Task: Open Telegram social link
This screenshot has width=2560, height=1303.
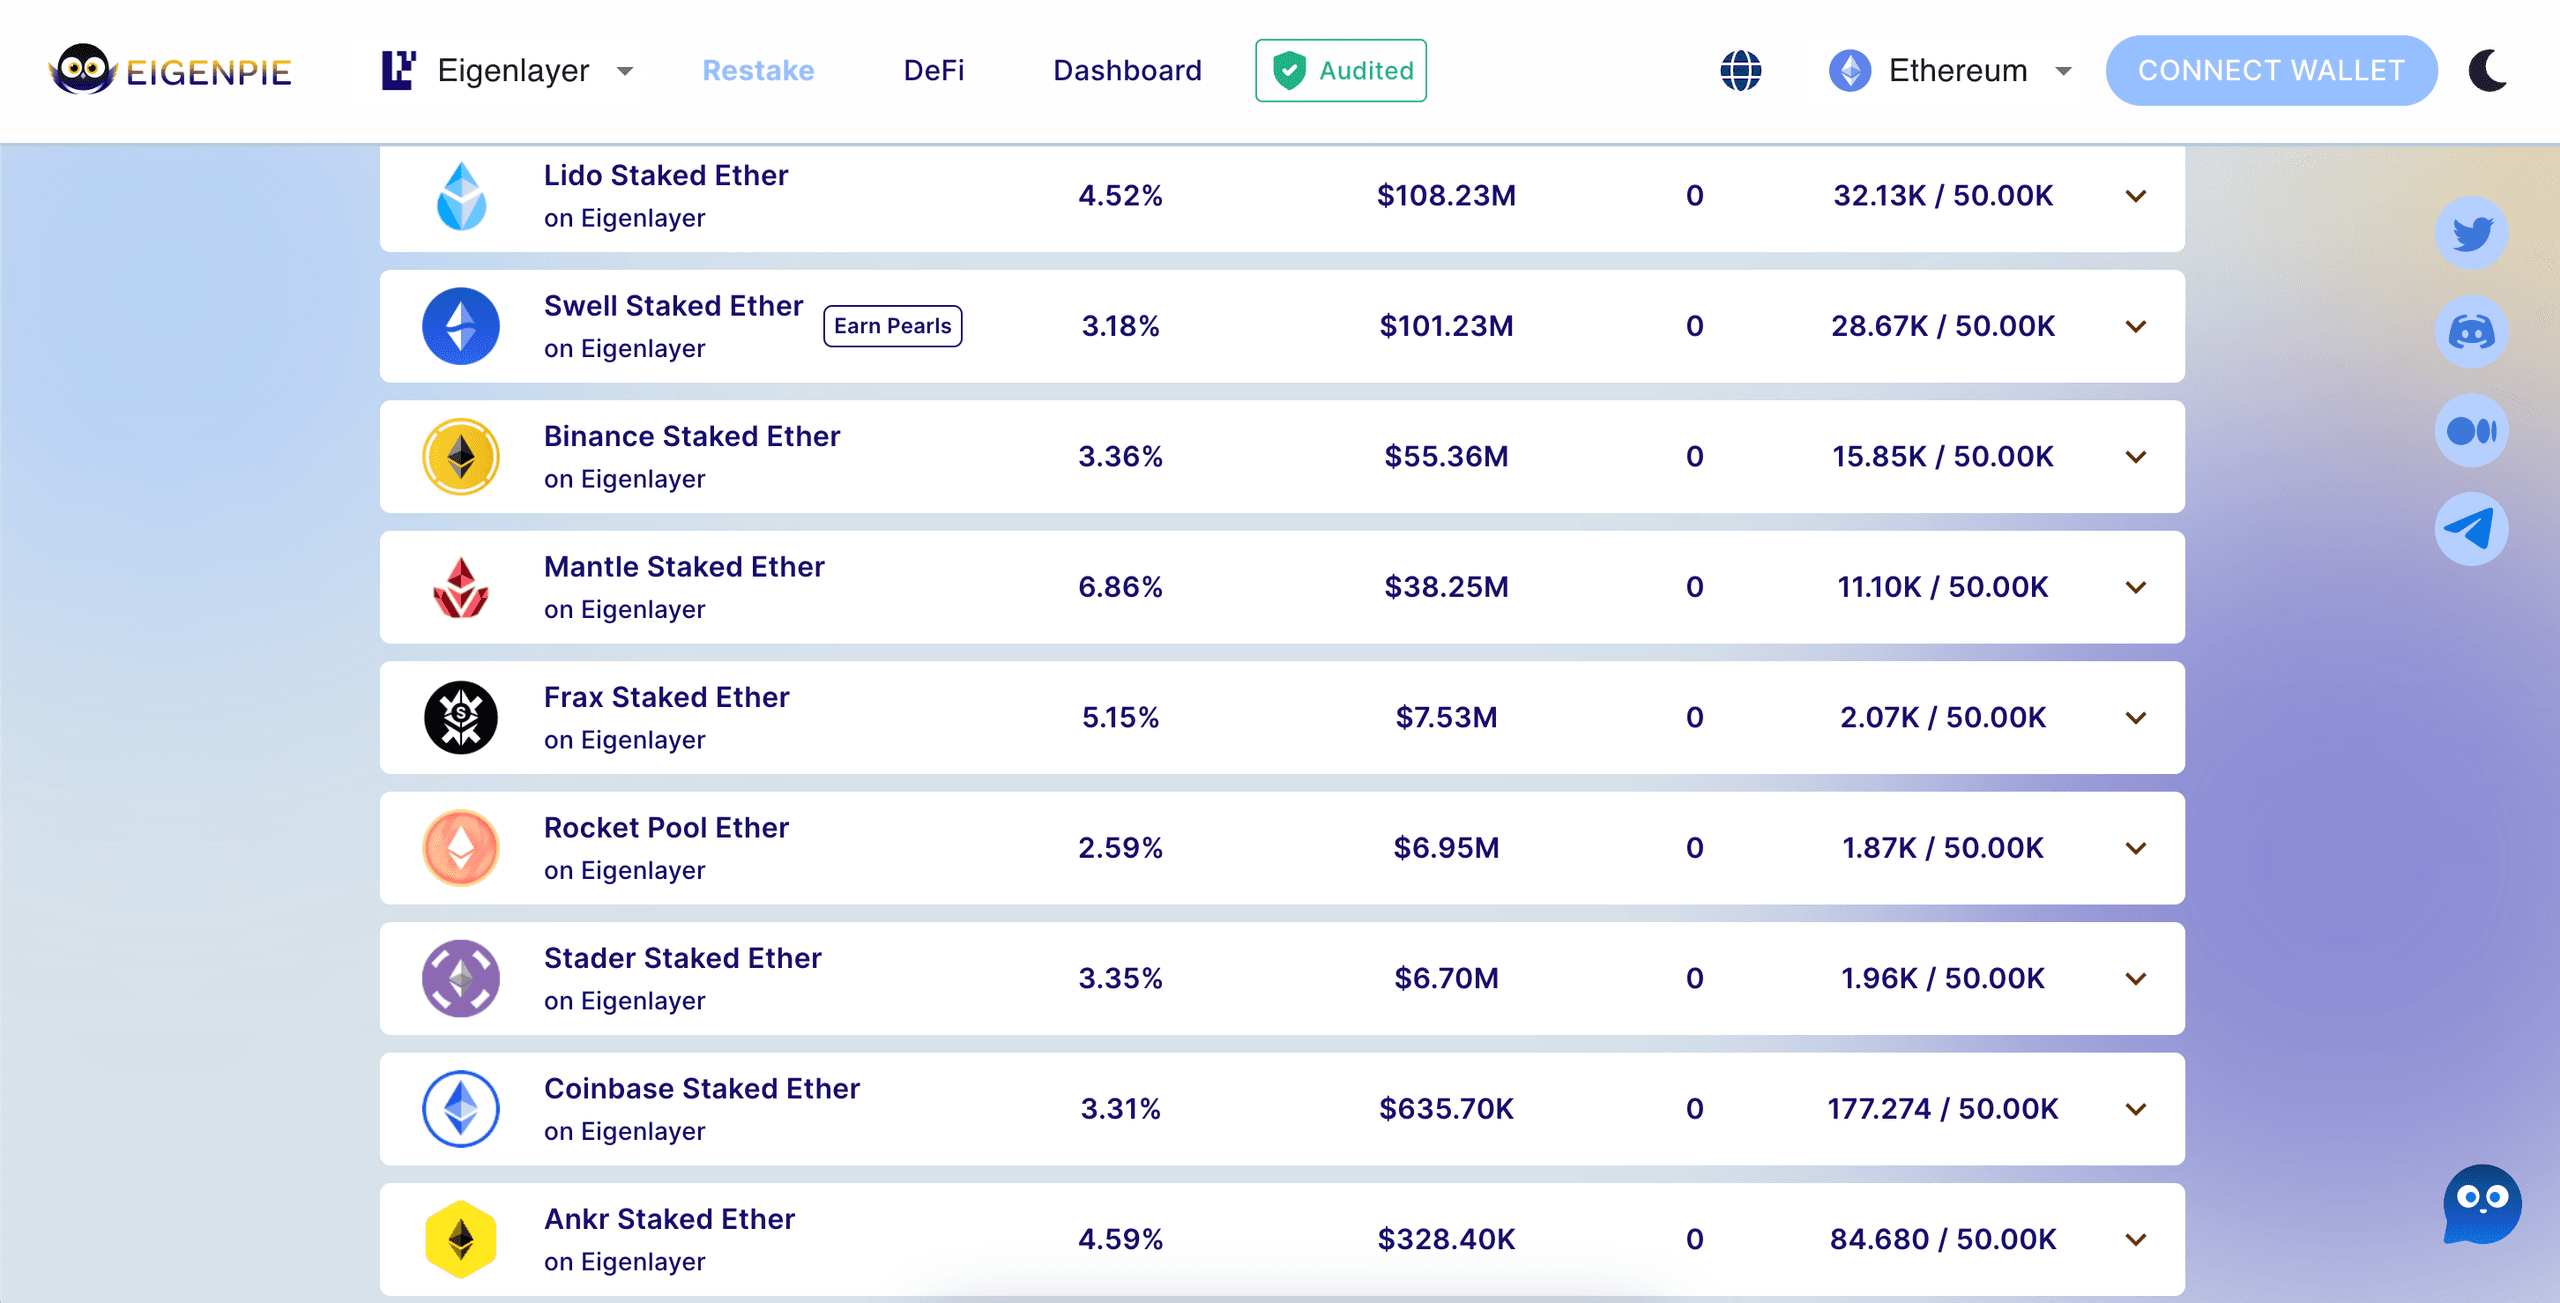Action: pyautogui.click(x=2471, y=529)
